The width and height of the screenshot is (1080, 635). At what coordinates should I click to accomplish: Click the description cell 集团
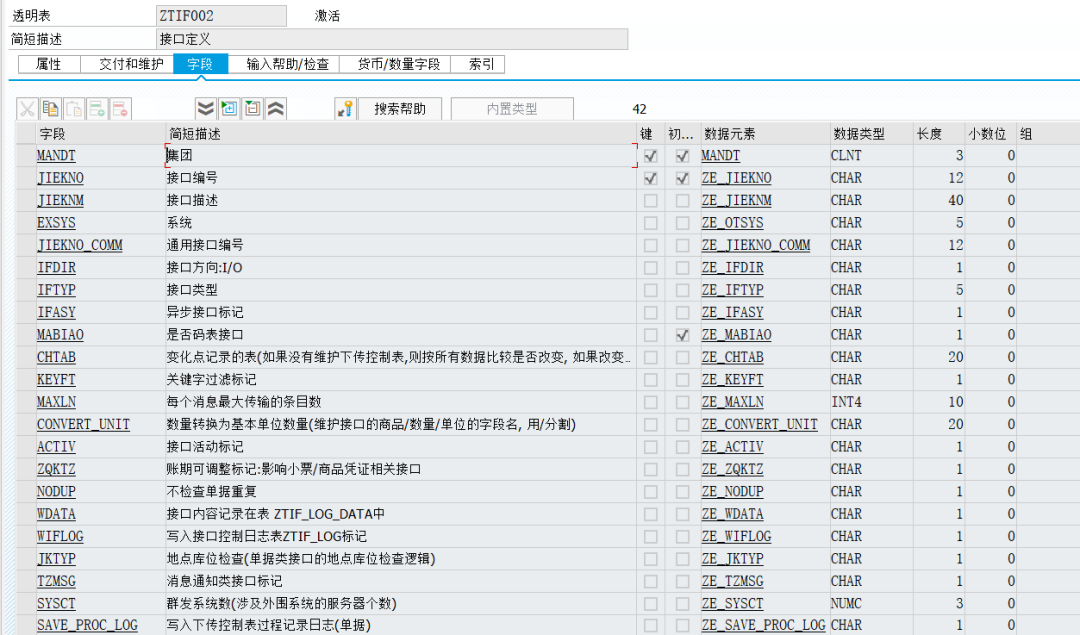(x=400, y=156)
